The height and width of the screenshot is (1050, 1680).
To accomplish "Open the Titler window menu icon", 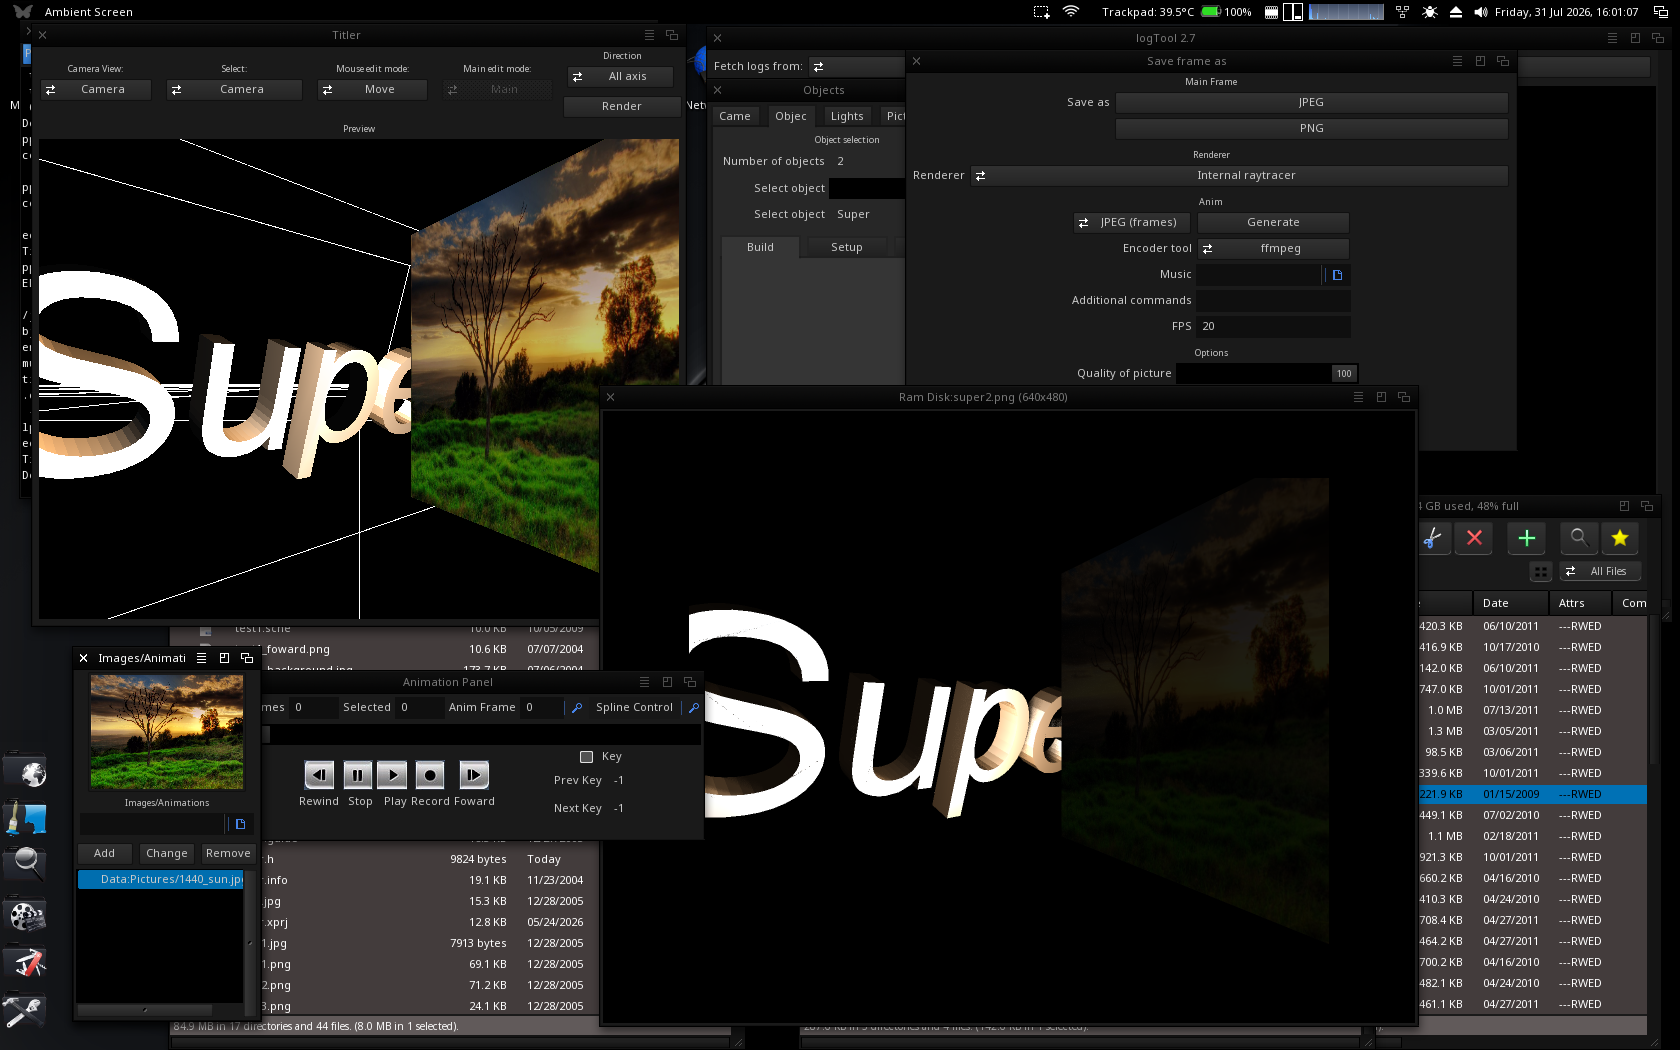I will (x=649, y=35).
